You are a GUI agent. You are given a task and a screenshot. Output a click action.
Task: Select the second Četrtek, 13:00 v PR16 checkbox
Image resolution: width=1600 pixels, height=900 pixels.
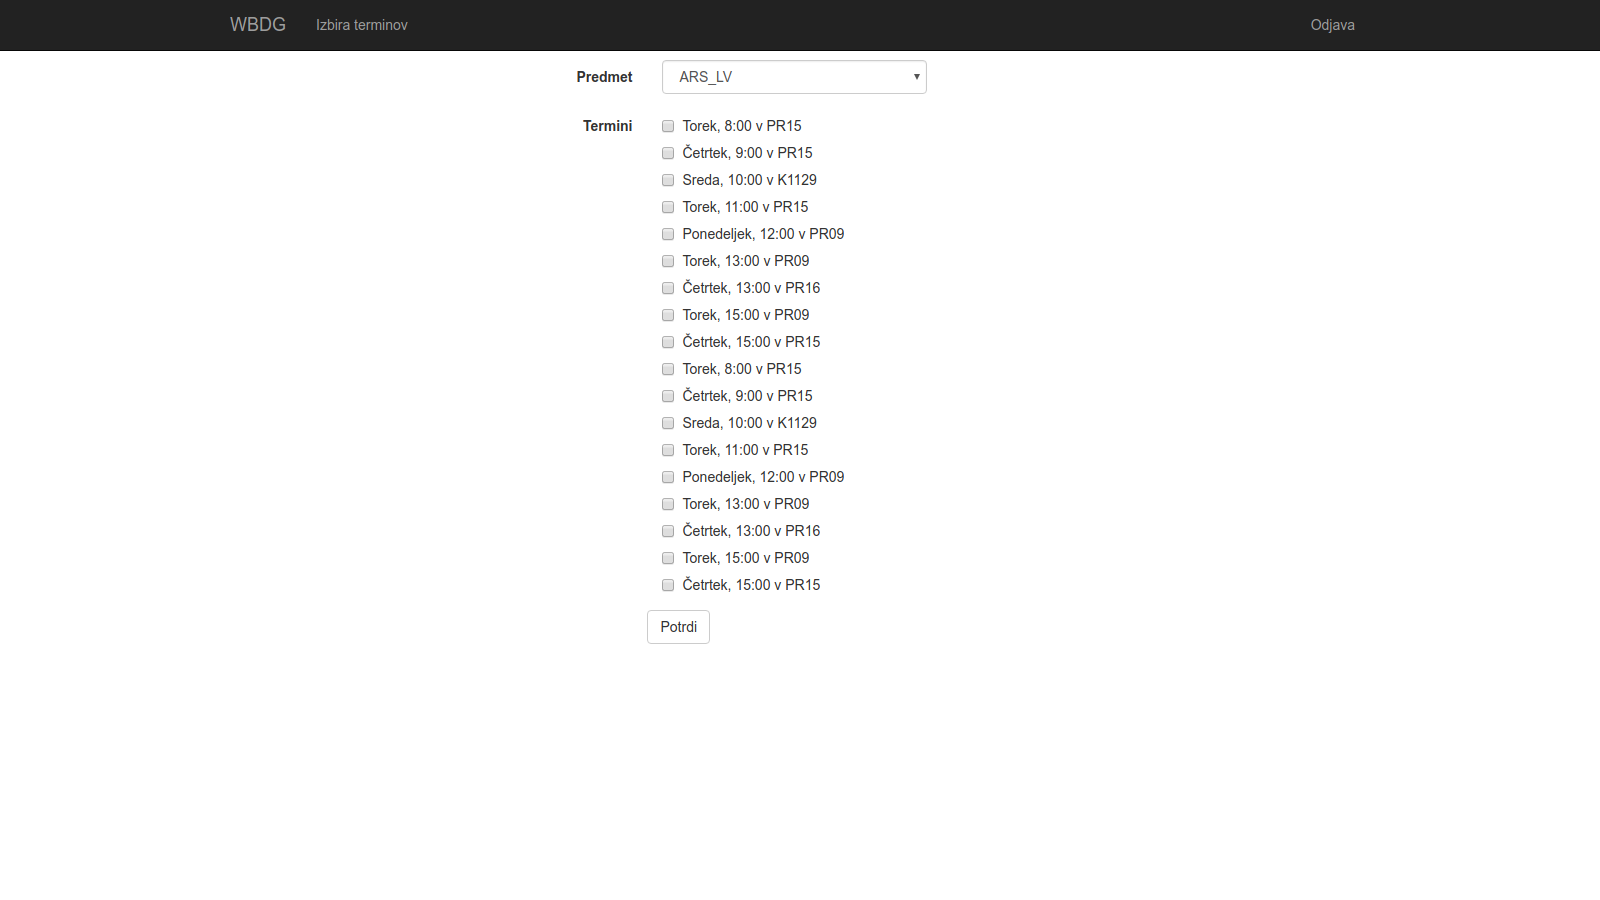pos(668,531)
